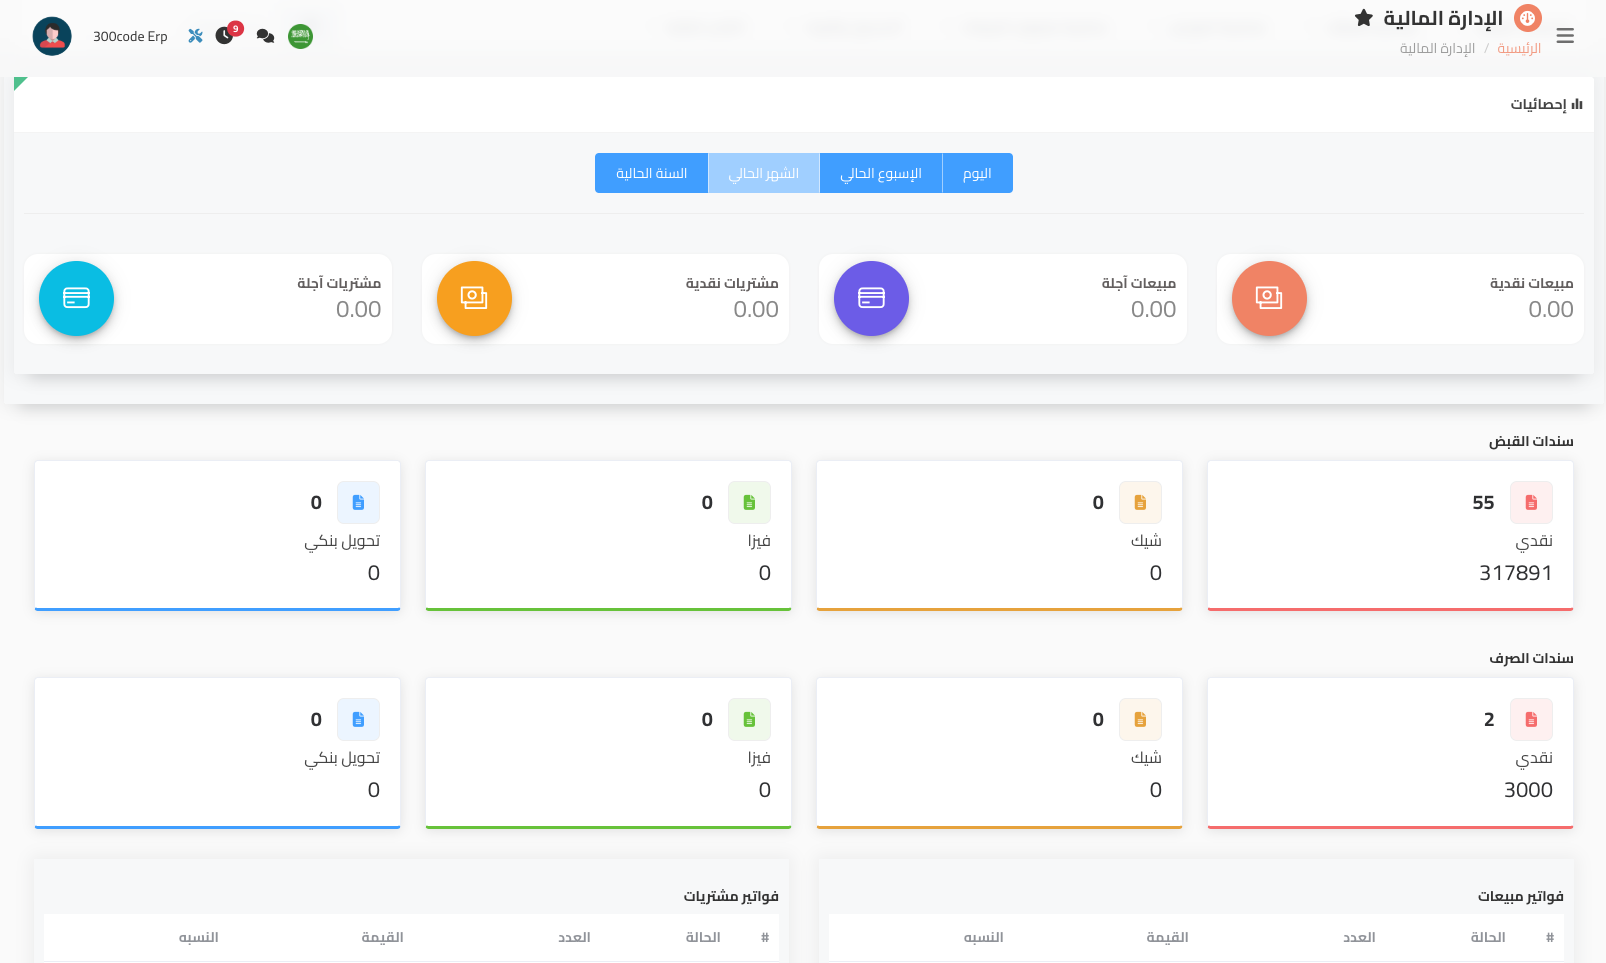Open the chat messages icon
This screenshot has width=1606, height=963.
click(x=265, y=36)
